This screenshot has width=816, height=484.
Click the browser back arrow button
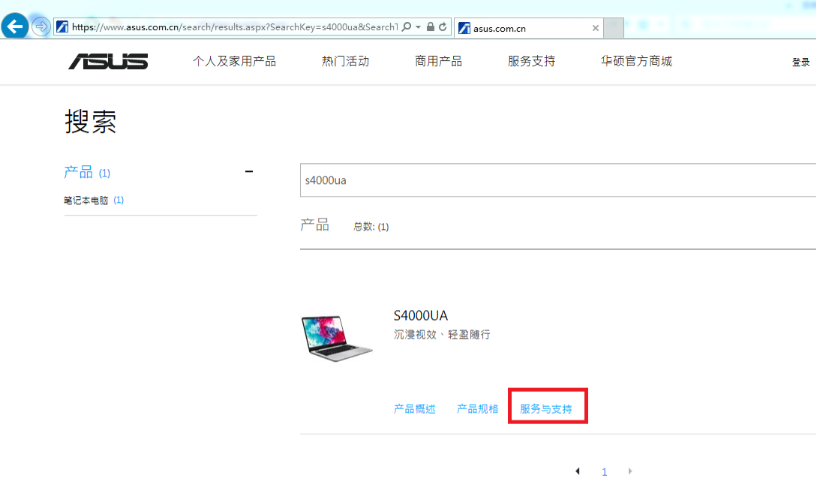tap(15, 27)
